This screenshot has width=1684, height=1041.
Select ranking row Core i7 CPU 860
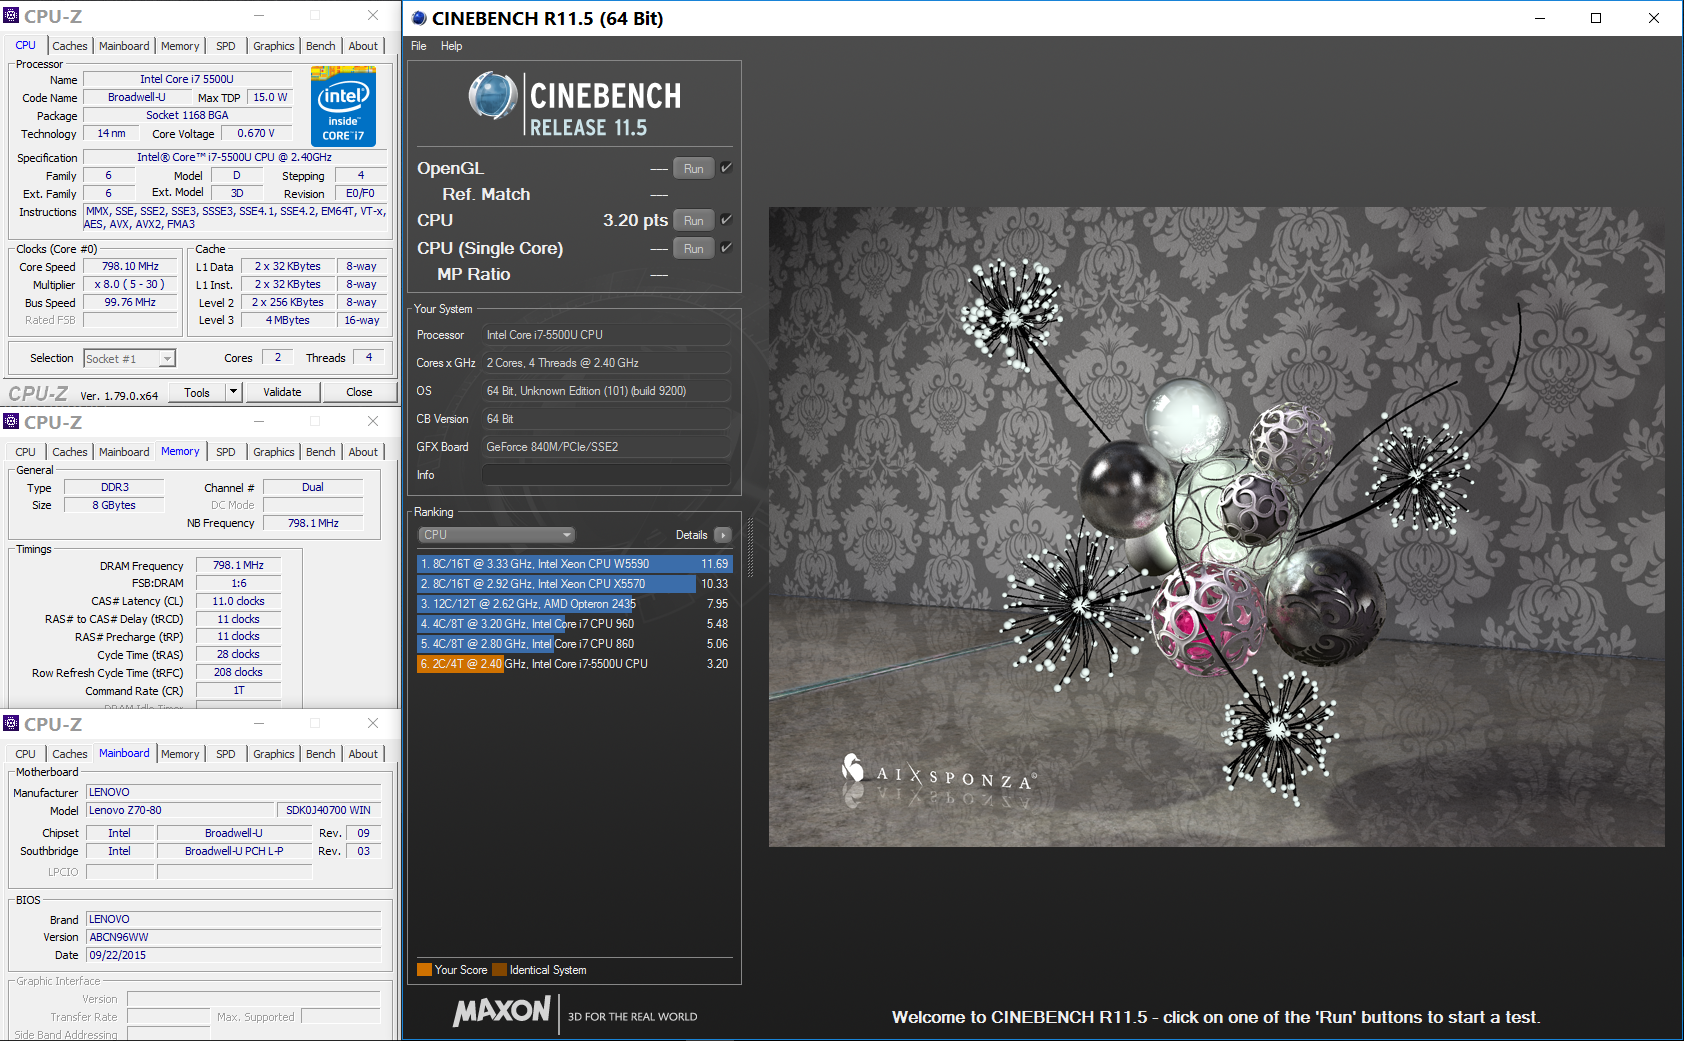point(573,644)
